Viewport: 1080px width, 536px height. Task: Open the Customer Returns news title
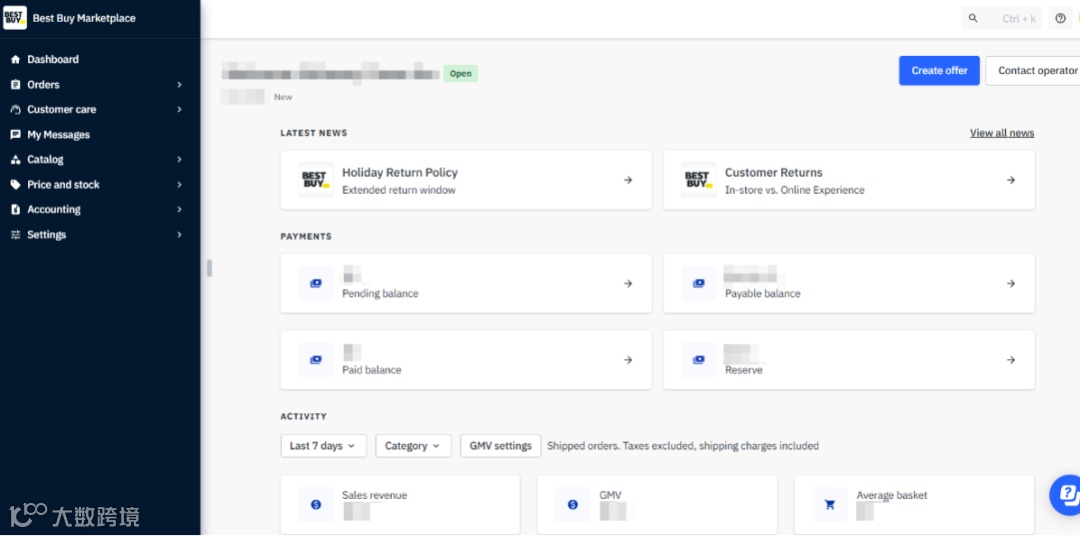tap(773, 173)
